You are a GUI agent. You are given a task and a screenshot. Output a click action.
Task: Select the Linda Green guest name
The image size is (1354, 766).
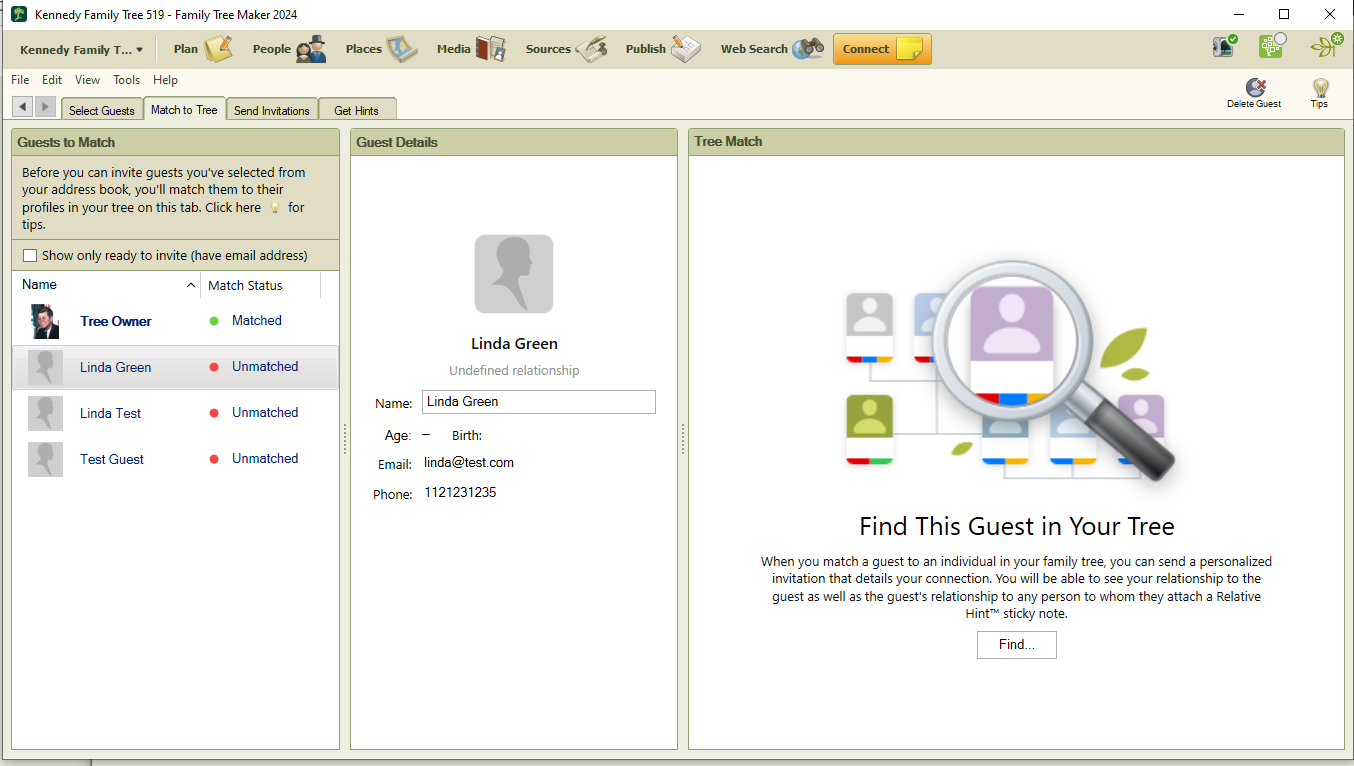click(x=116, y=367)
